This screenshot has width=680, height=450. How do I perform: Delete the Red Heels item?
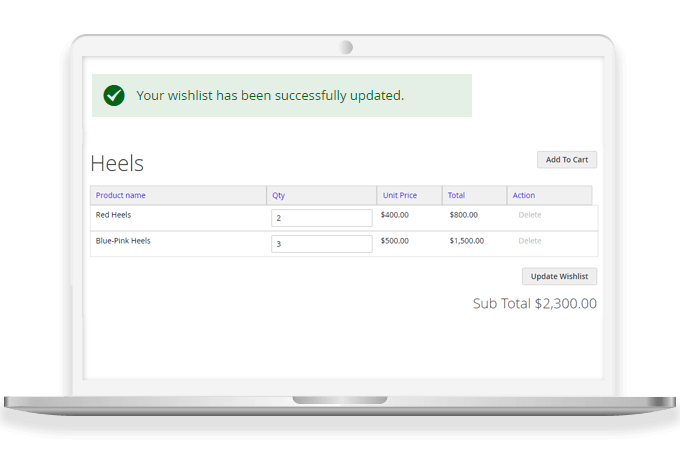tap(529, 215)
